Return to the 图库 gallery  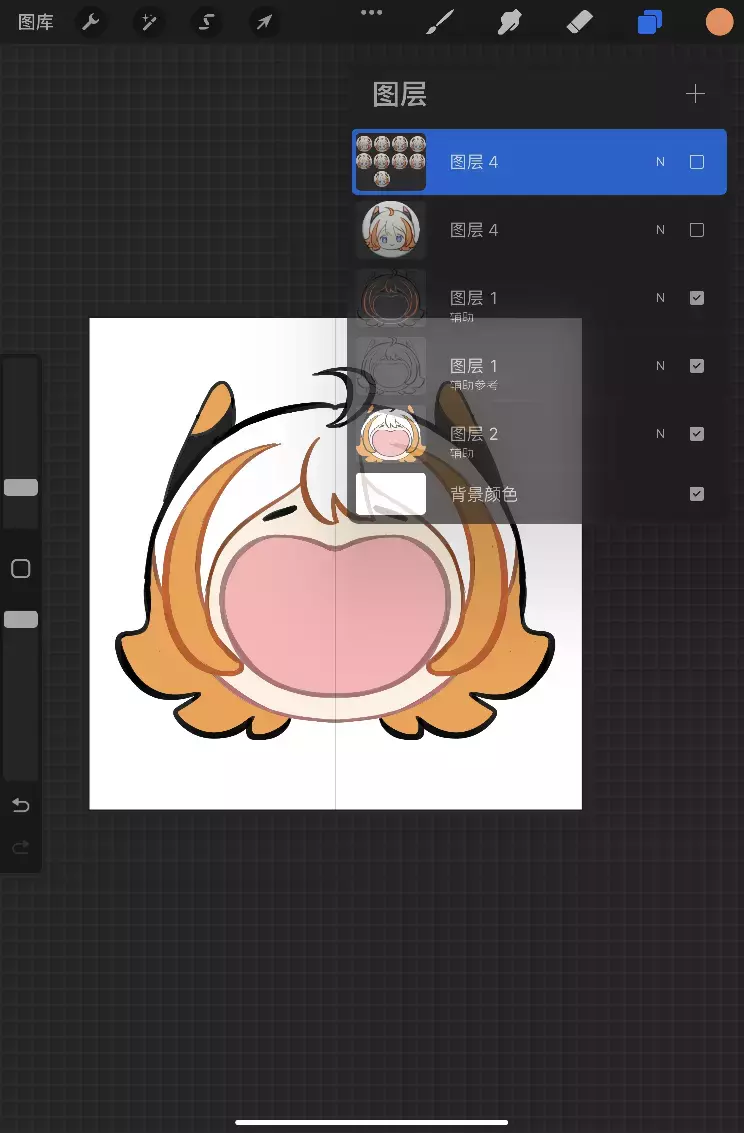click(x=35, y=22)
